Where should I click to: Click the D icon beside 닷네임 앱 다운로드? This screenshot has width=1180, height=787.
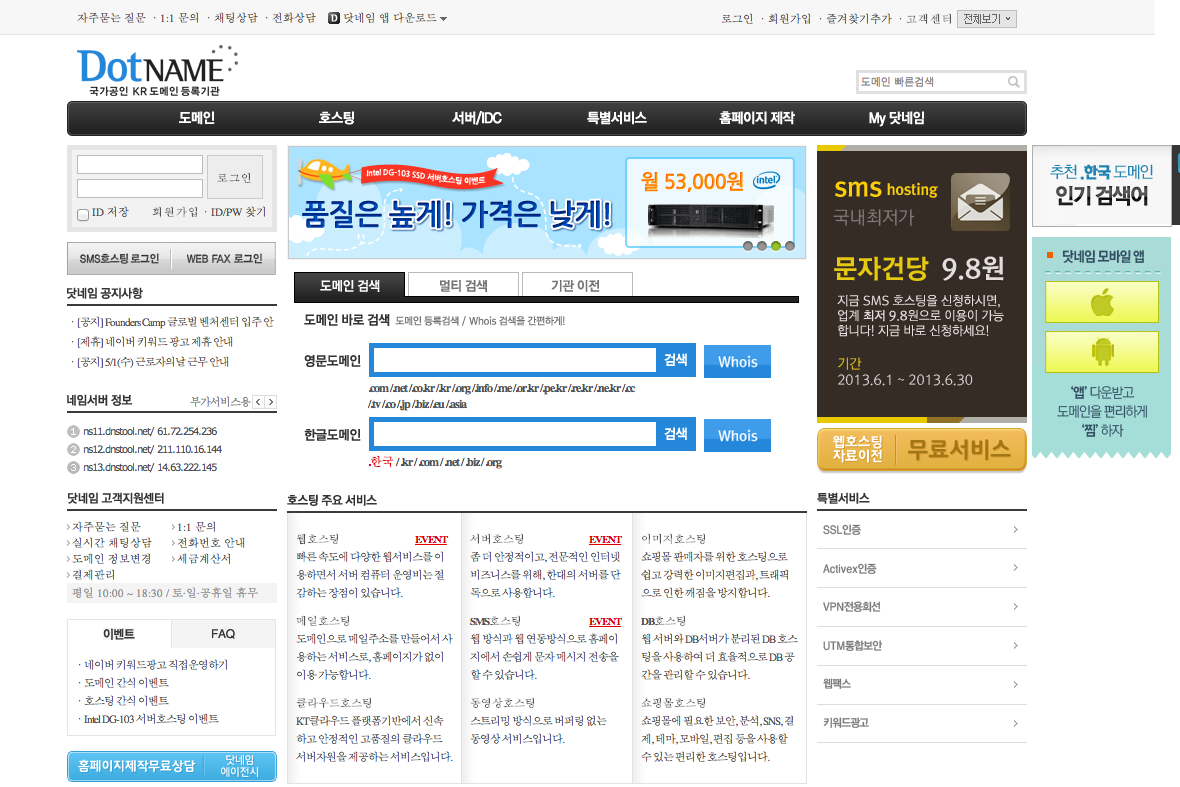[x=334, y=18]
